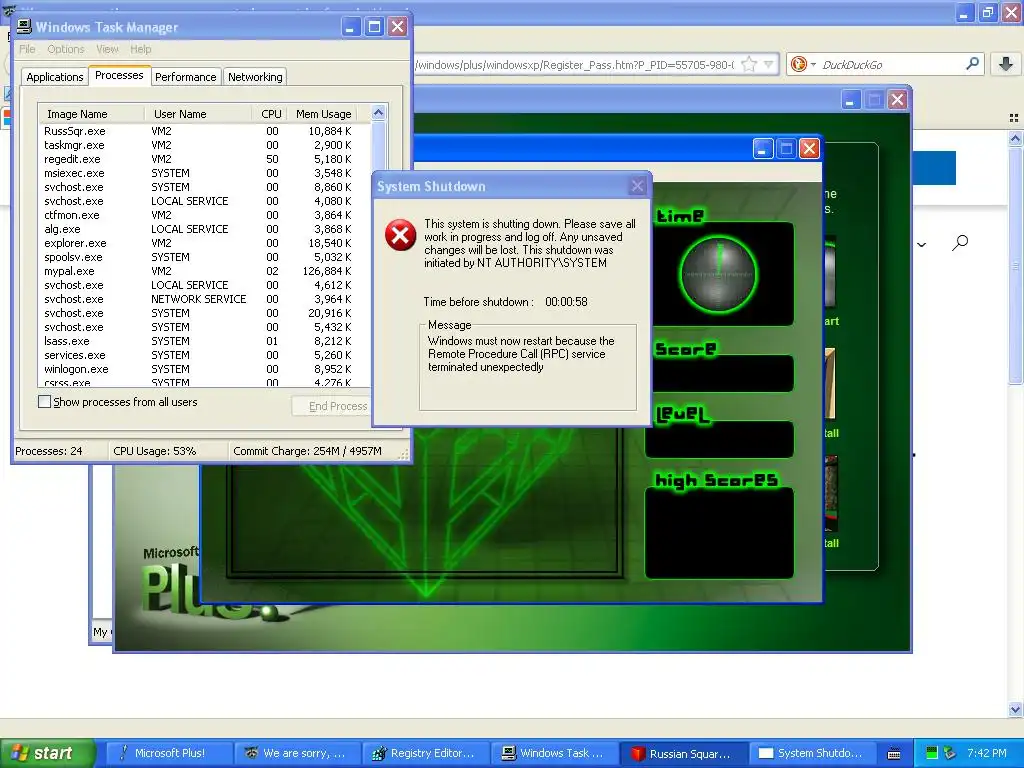Switch to the Performance tab
The width and height of the screenshot is (1024, 768).
pyautogui.click(x=185, y=77)
